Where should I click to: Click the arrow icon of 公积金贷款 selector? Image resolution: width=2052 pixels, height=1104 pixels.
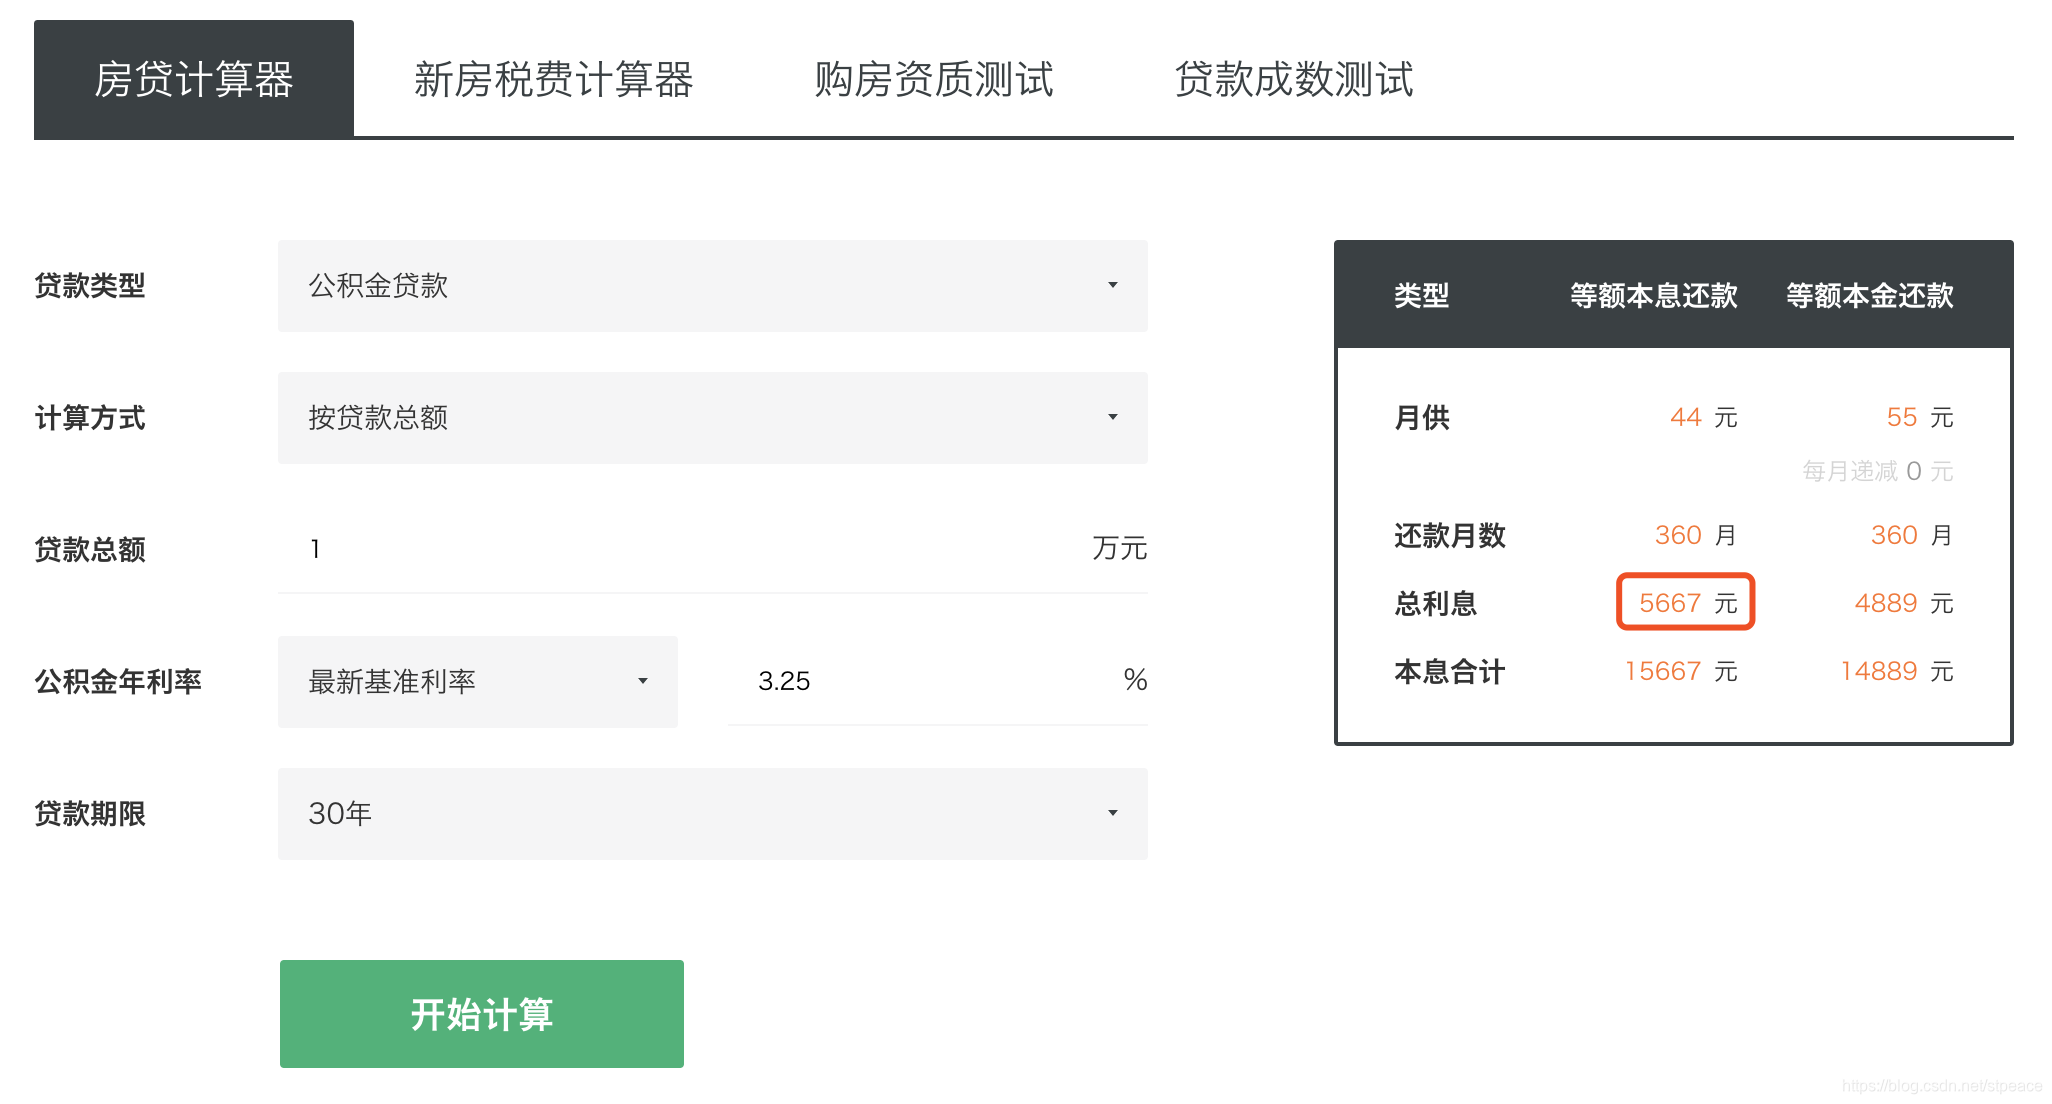pyautogui.click(x=1112, y=286)
